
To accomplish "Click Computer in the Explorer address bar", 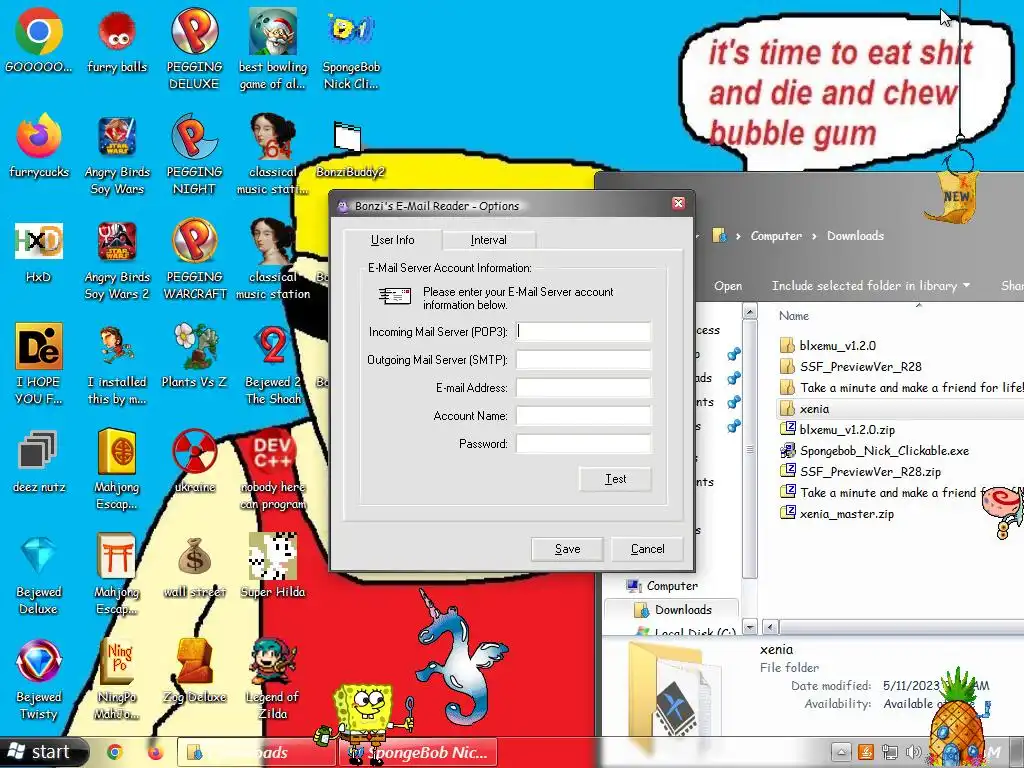I will click(776, 236).
